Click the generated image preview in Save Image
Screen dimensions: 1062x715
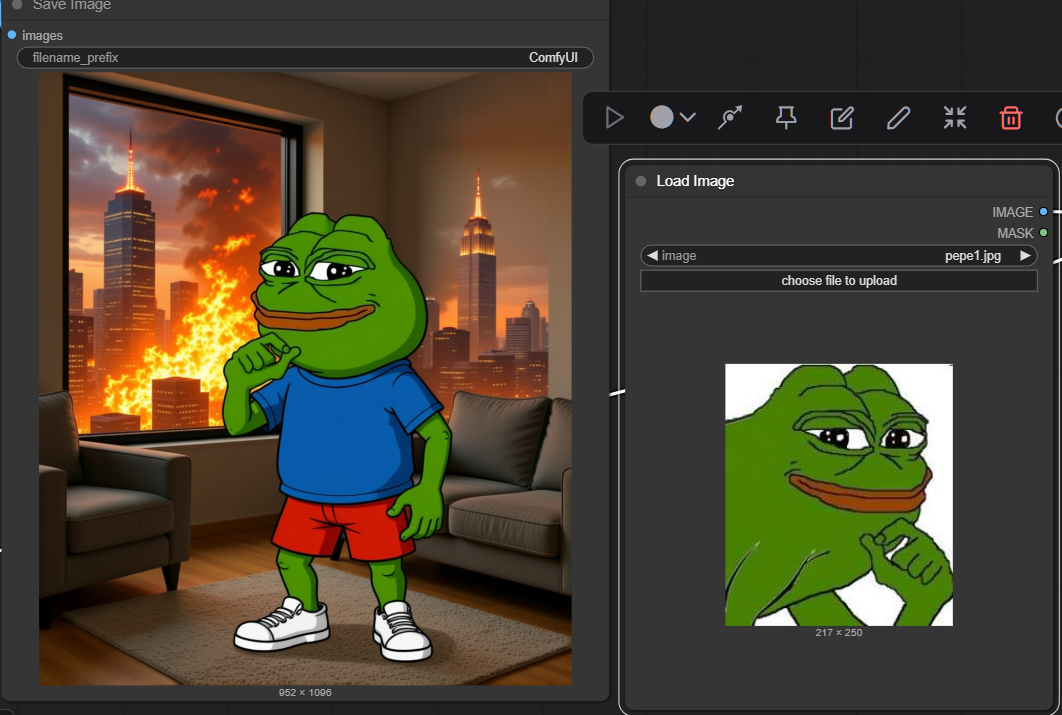click(x=305, y=378)
